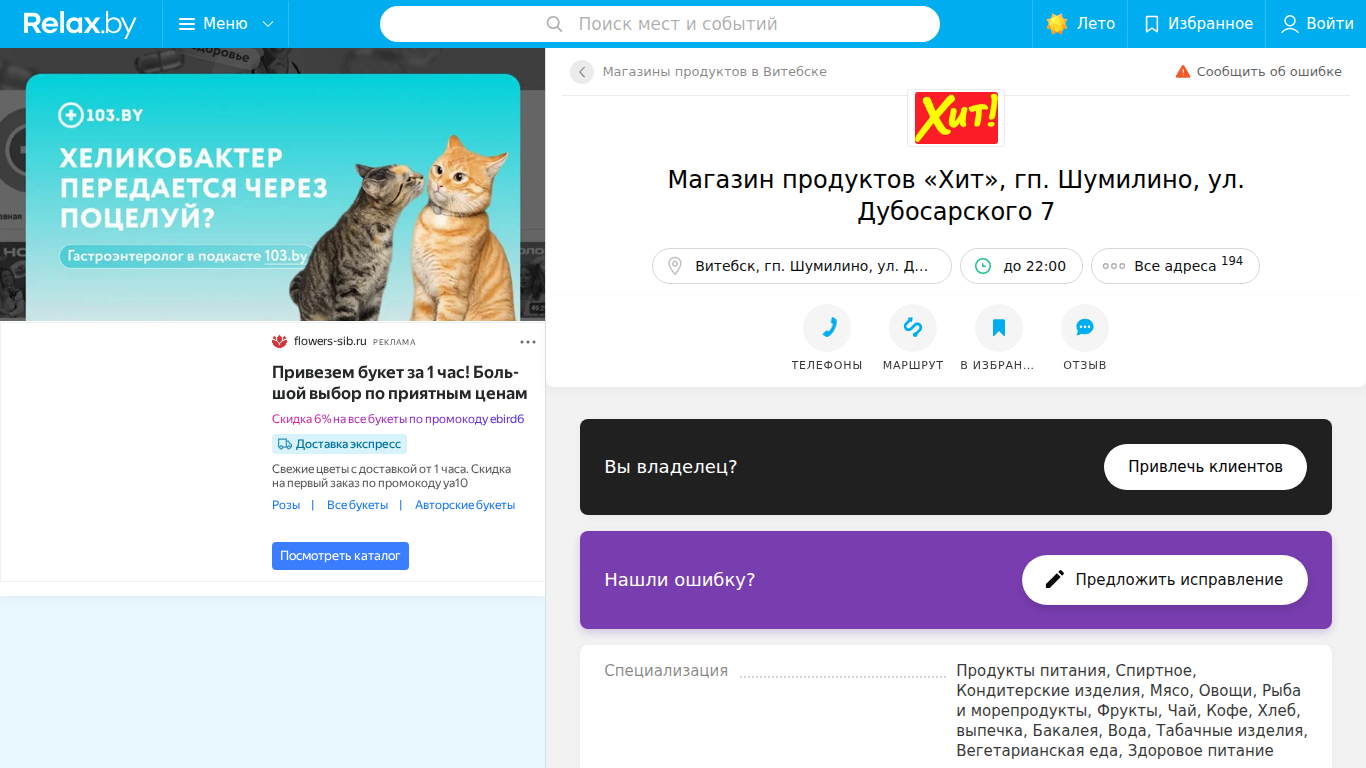
Task: Click the store title Магазин продуктов «Хит»
Action: (956, 196)
